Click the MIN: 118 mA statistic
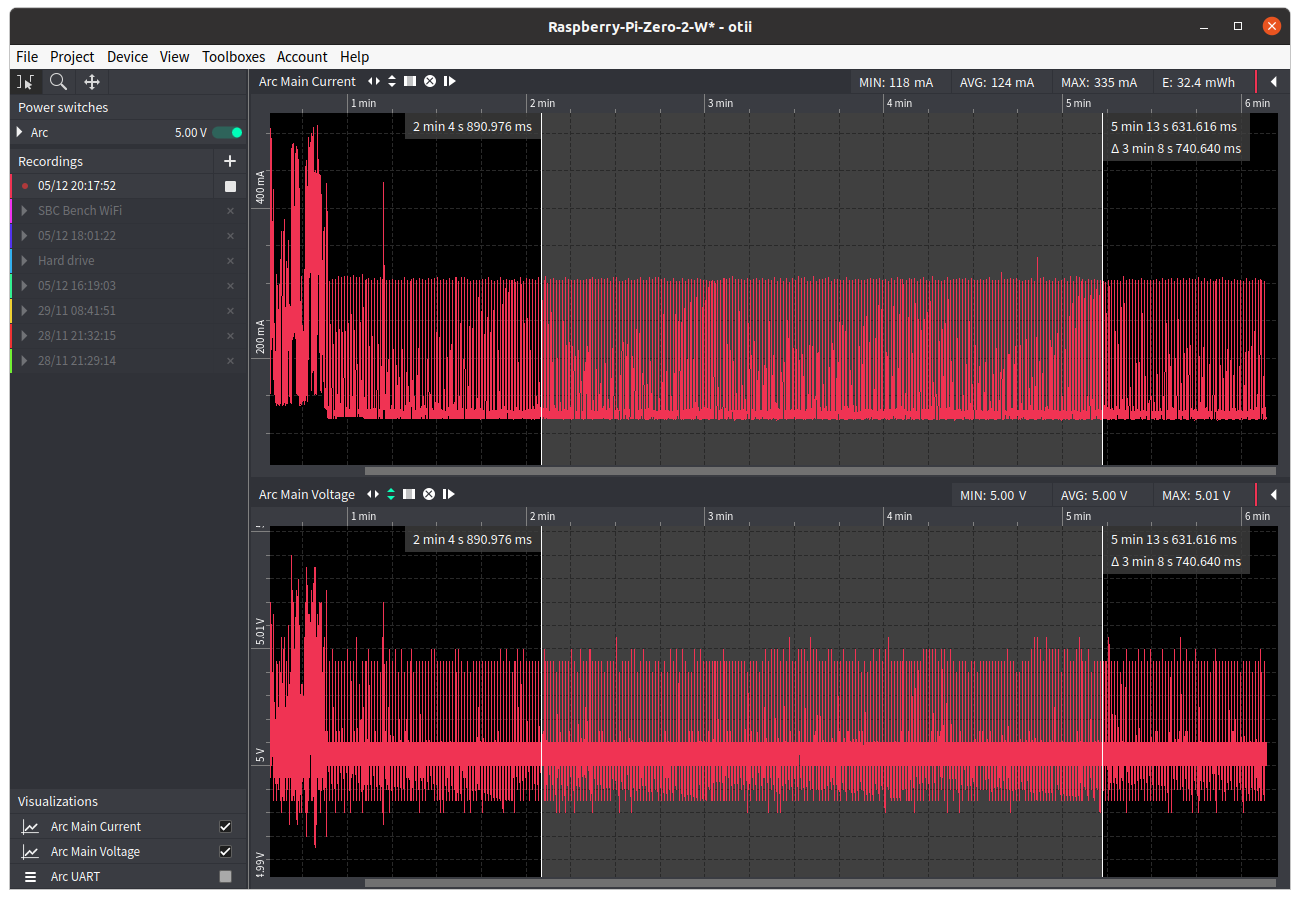 click(896, 82)
